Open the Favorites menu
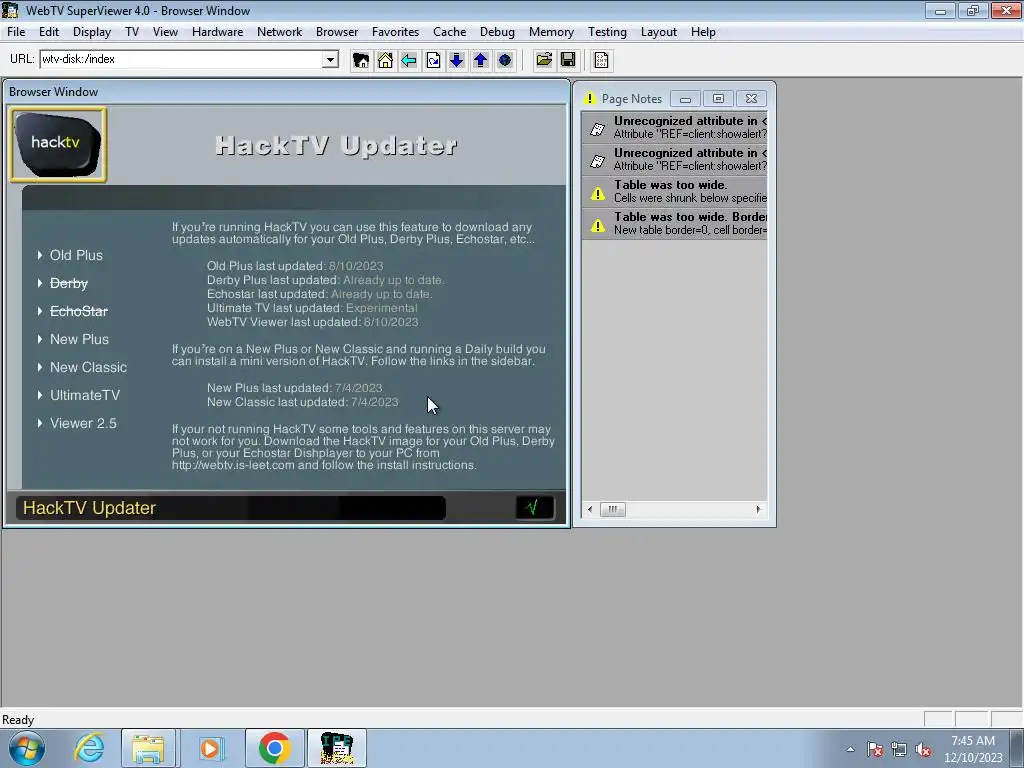Viewport: 1024px width, 768px height. tap(395, 32)
